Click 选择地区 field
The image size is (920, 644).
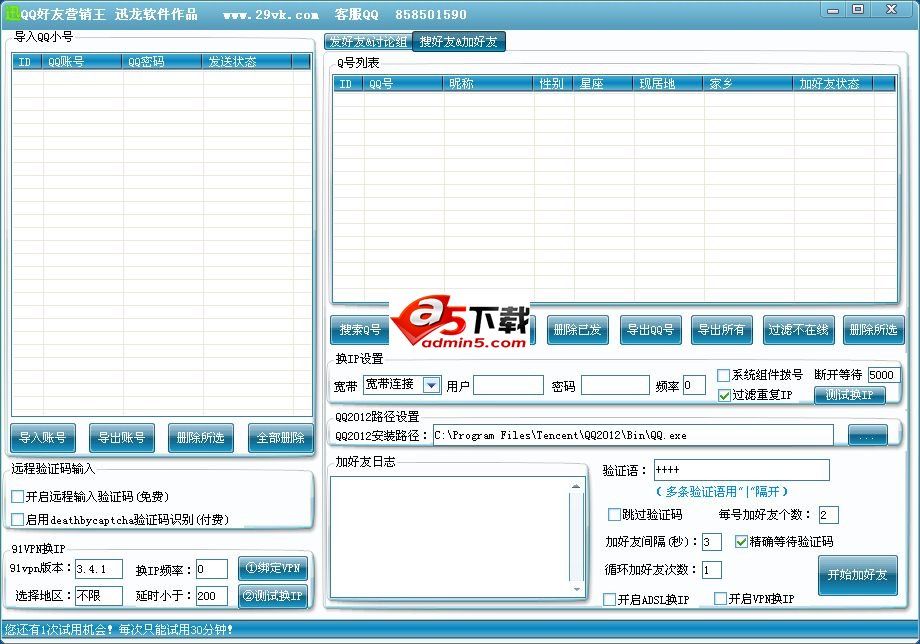click(x=99, y=596)
